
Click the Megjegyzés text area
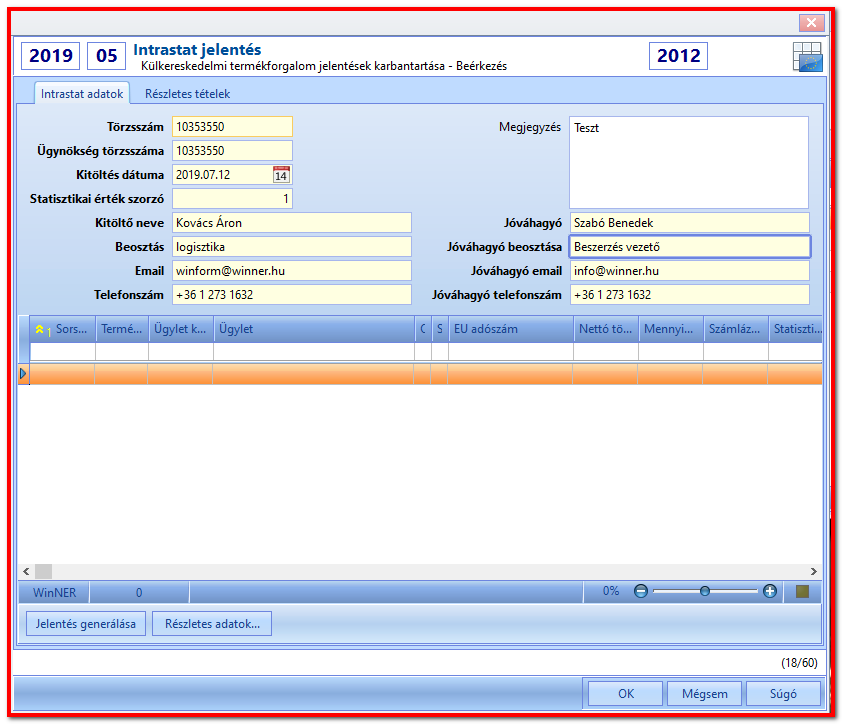coord(689,162)
